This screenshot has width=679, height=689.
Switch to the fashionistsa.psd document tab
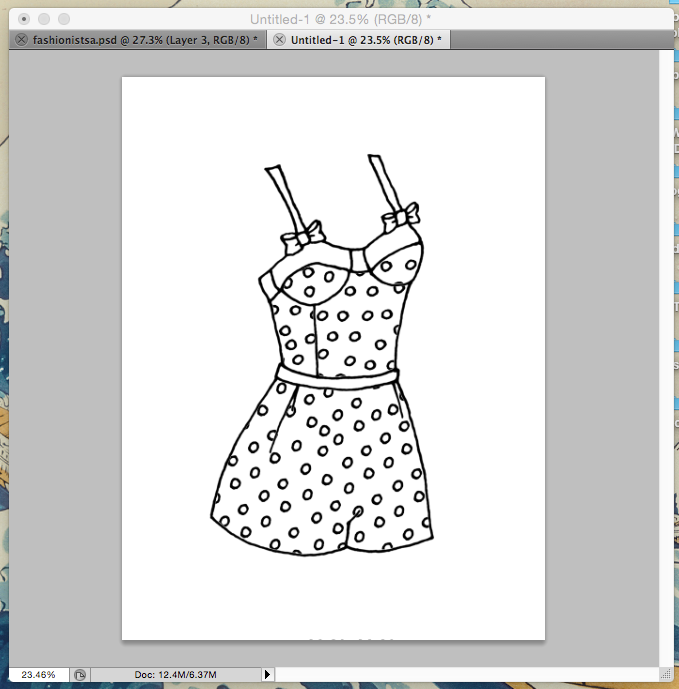pos(145,40)
